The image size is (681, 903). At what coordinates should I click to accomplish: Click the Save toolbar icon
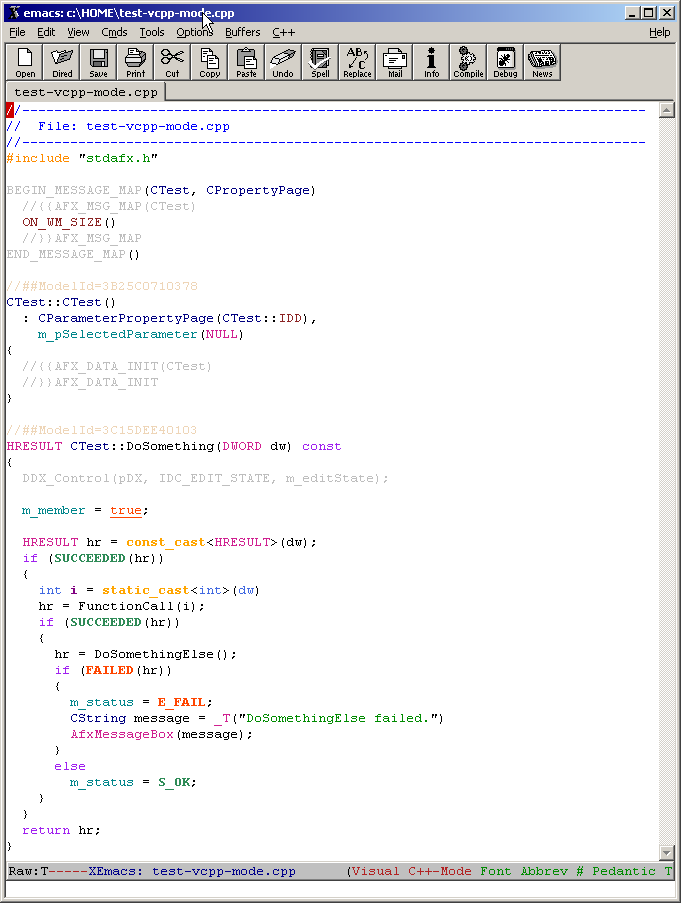click(x=99, y=62)
